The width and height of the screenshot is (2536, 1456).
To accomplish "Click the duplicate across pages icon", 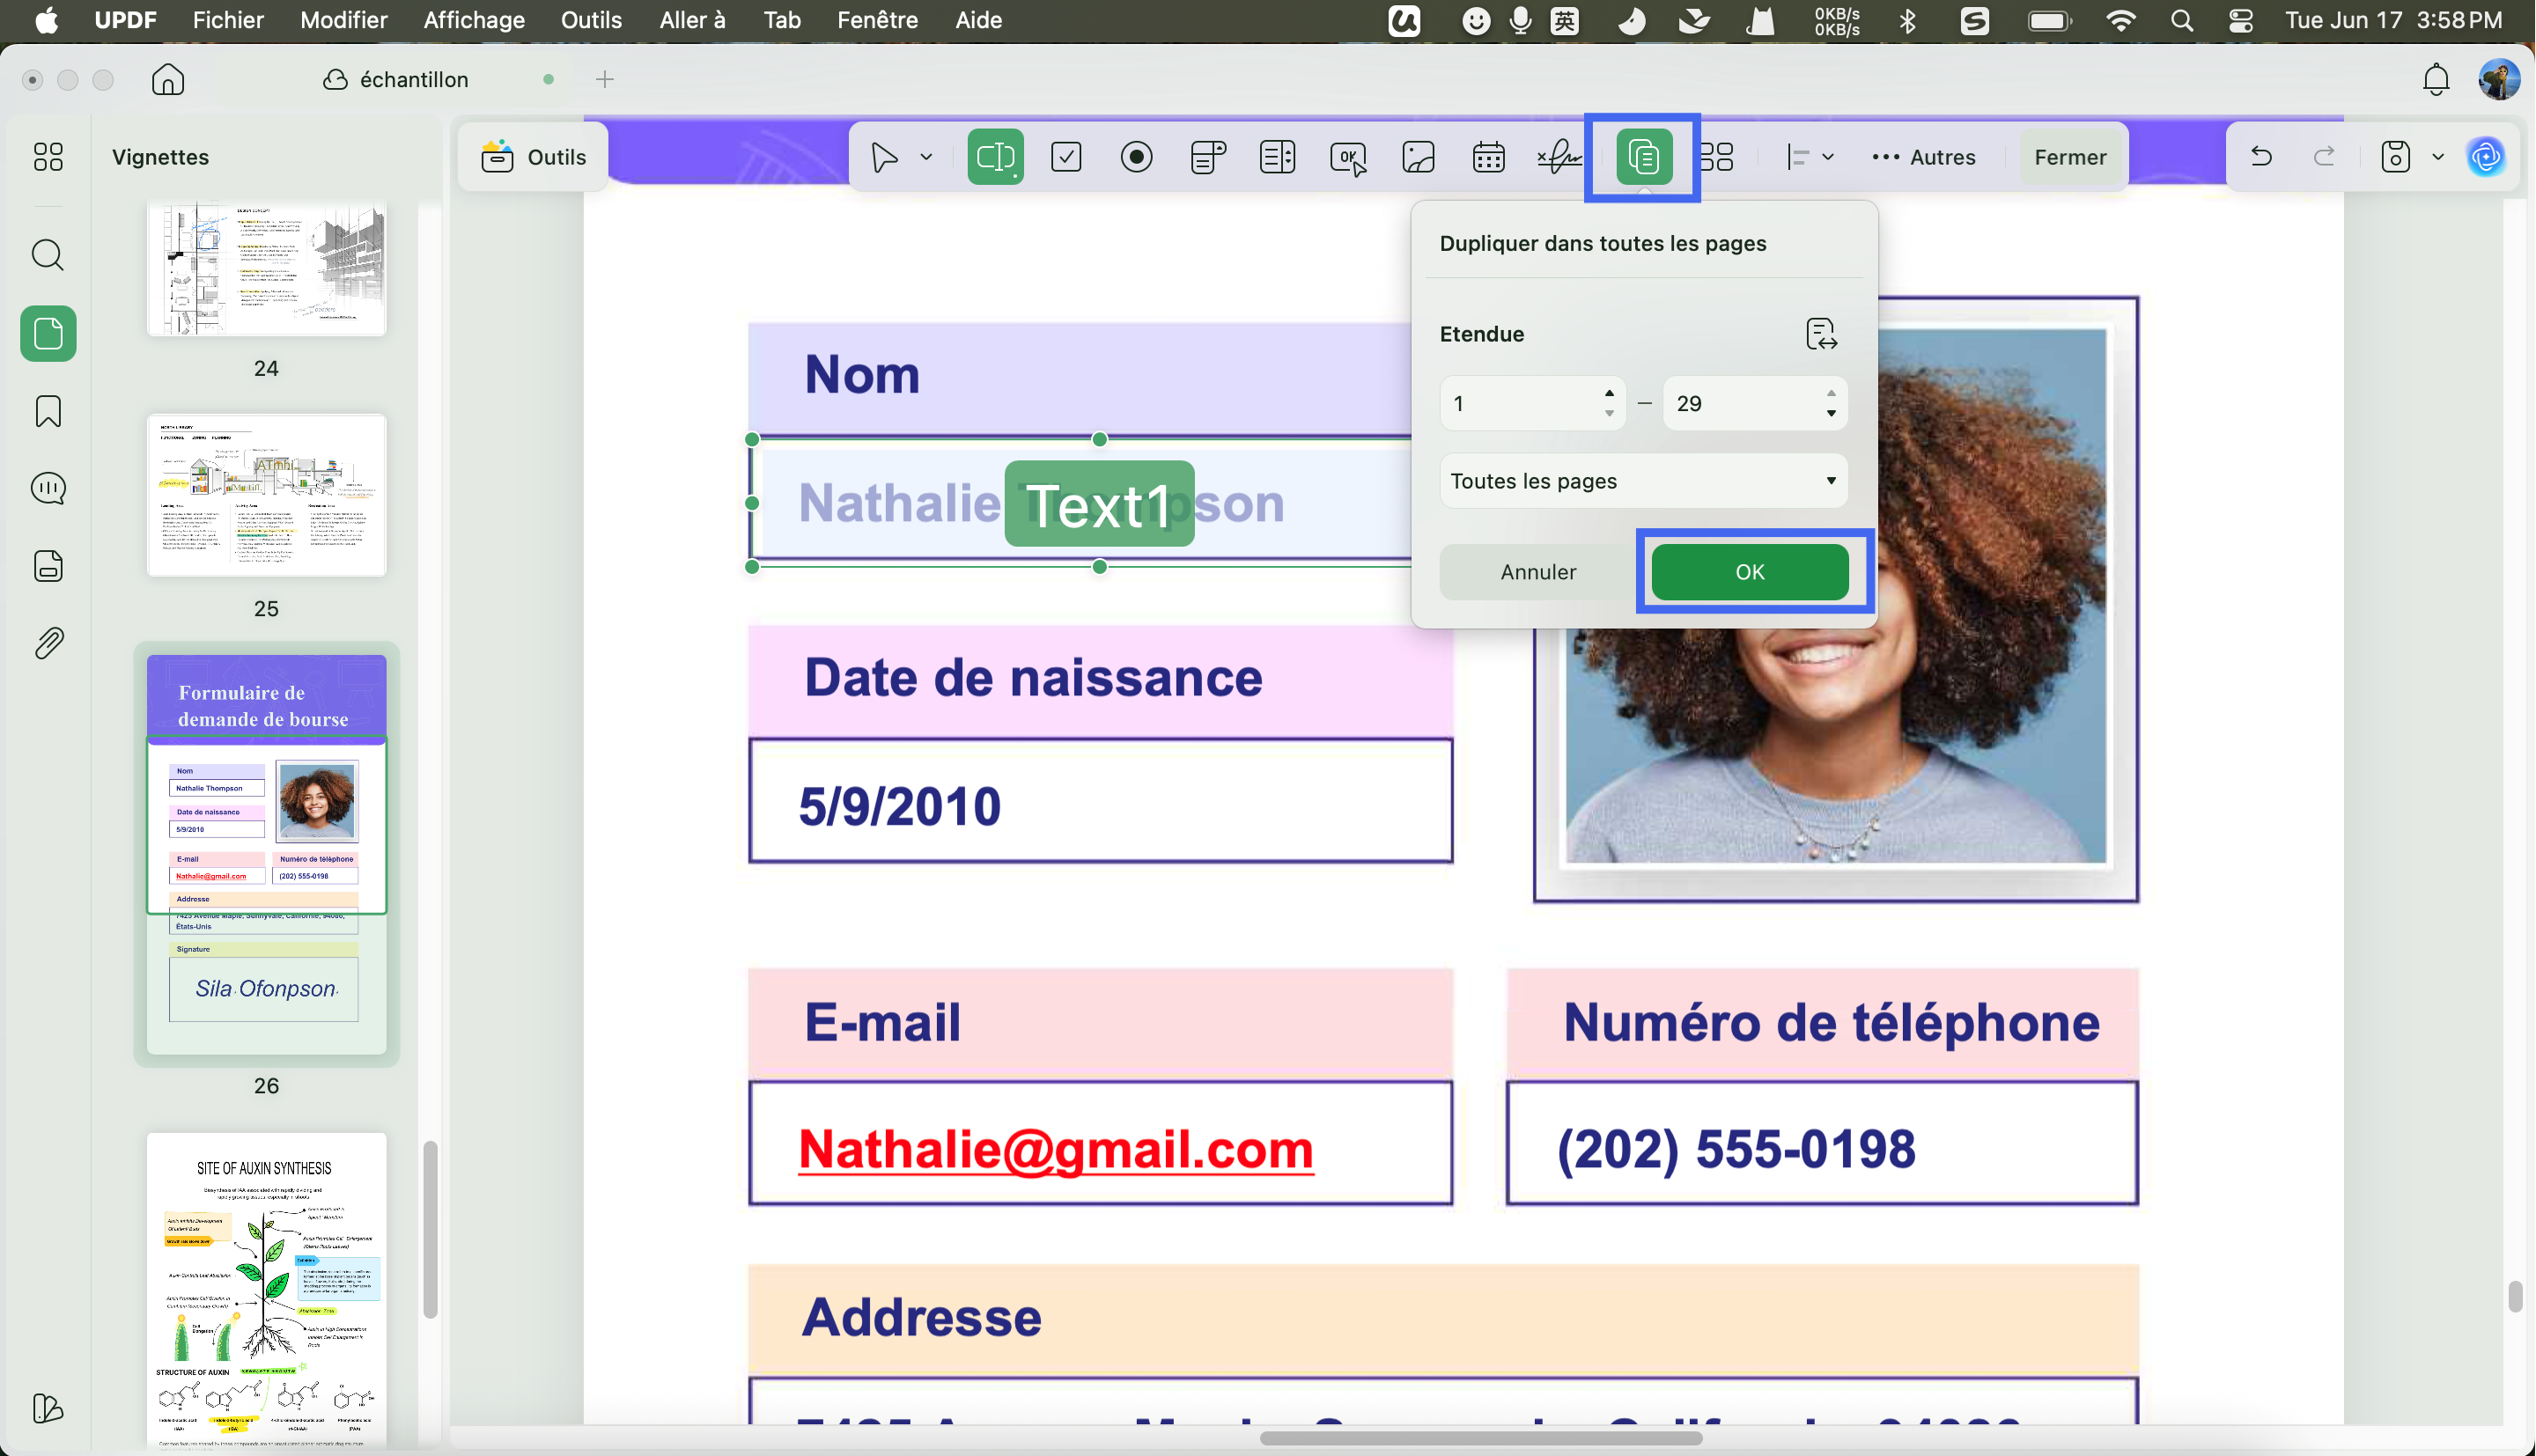I will pos(1644,157).
